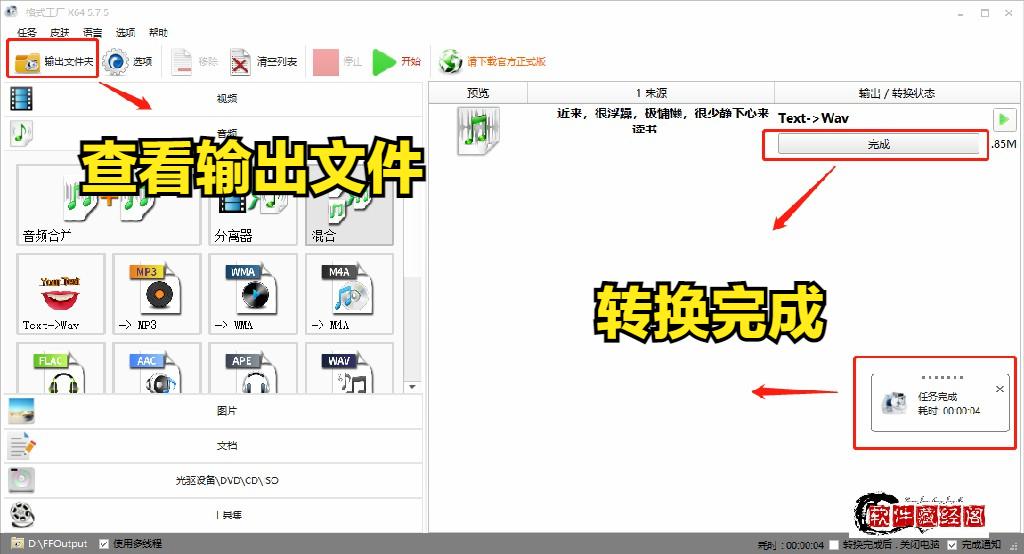Click the task's audio preview thumbnail

(x=479, y=130)
